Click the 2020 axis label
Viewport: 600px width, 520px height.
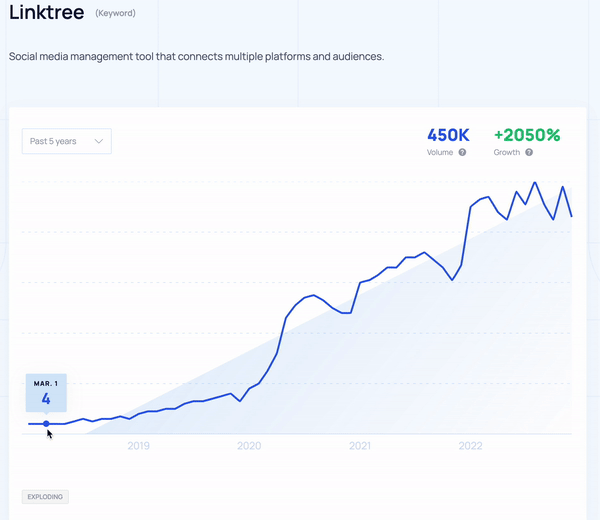(x=249, y=446)
